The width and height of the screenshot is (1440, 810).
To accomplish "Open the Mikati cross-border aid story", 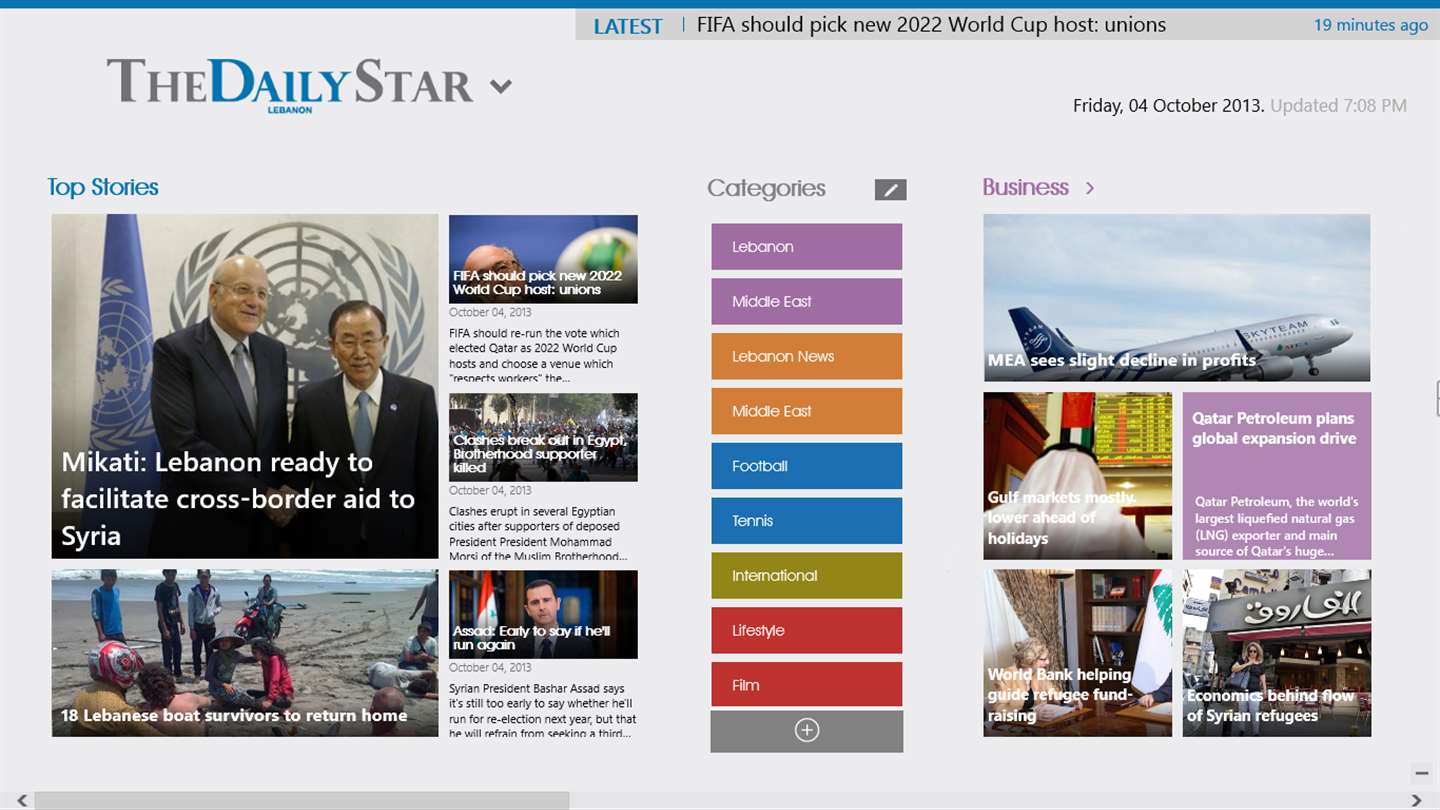I will coord(245,386).
